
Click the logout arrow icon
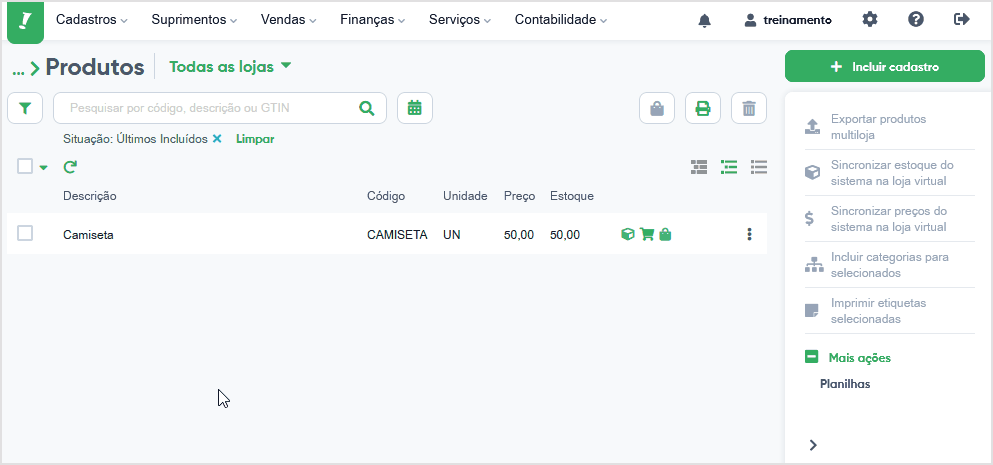961,20
